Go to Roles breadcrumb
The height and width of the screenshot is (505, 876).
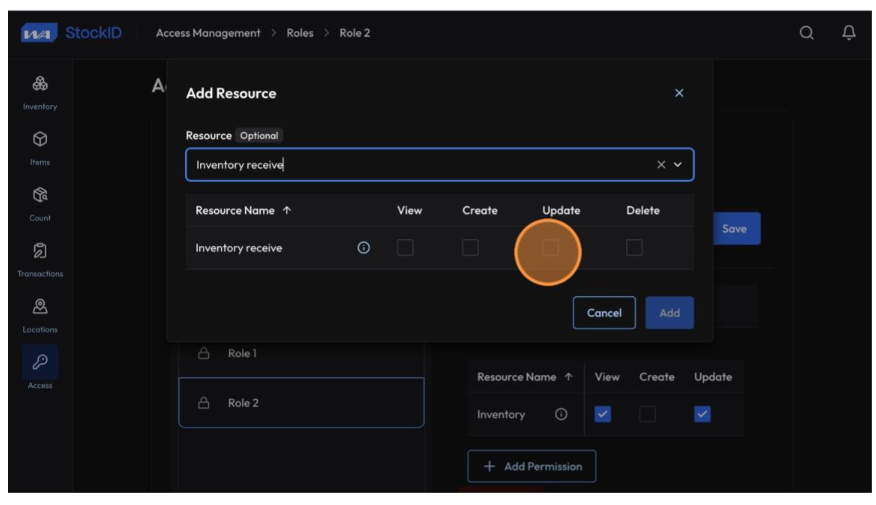point(300,33)
